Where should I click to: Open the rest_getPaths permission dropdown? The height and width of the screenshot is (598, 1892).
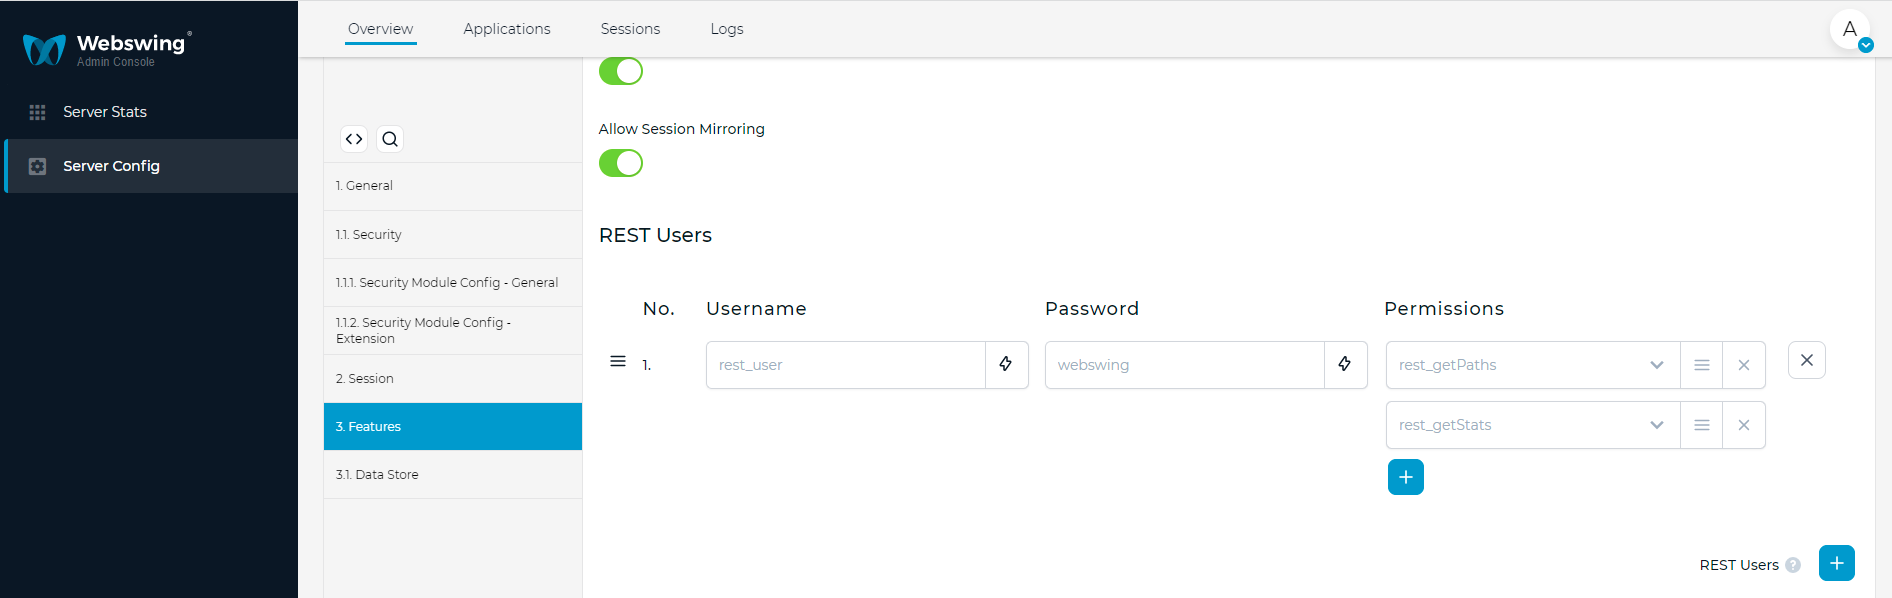click(x=1533, y=365)
